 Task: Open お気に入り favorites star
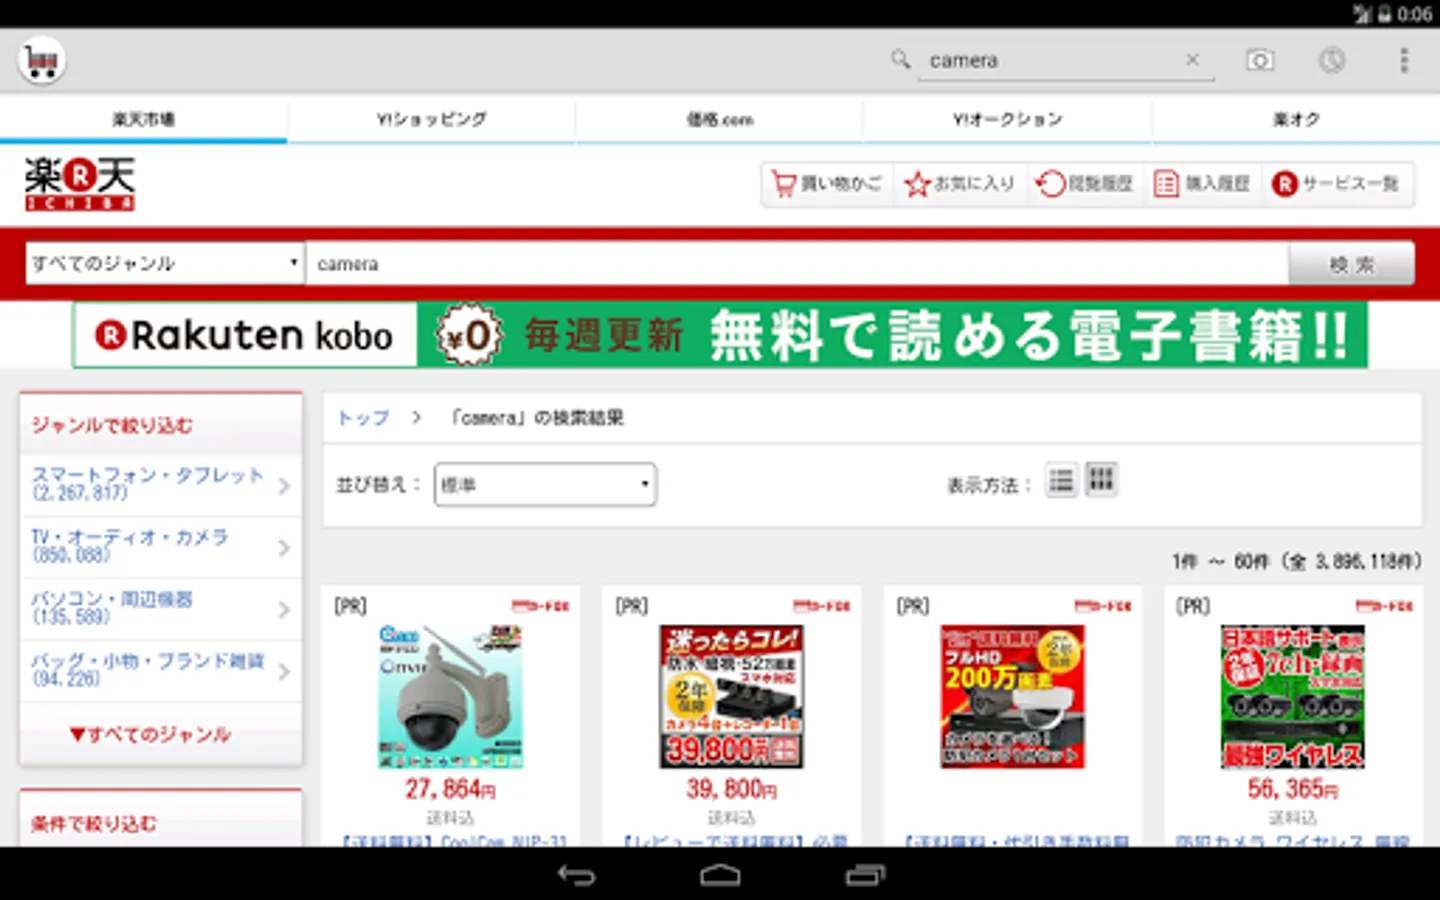[x=959, y=184]
